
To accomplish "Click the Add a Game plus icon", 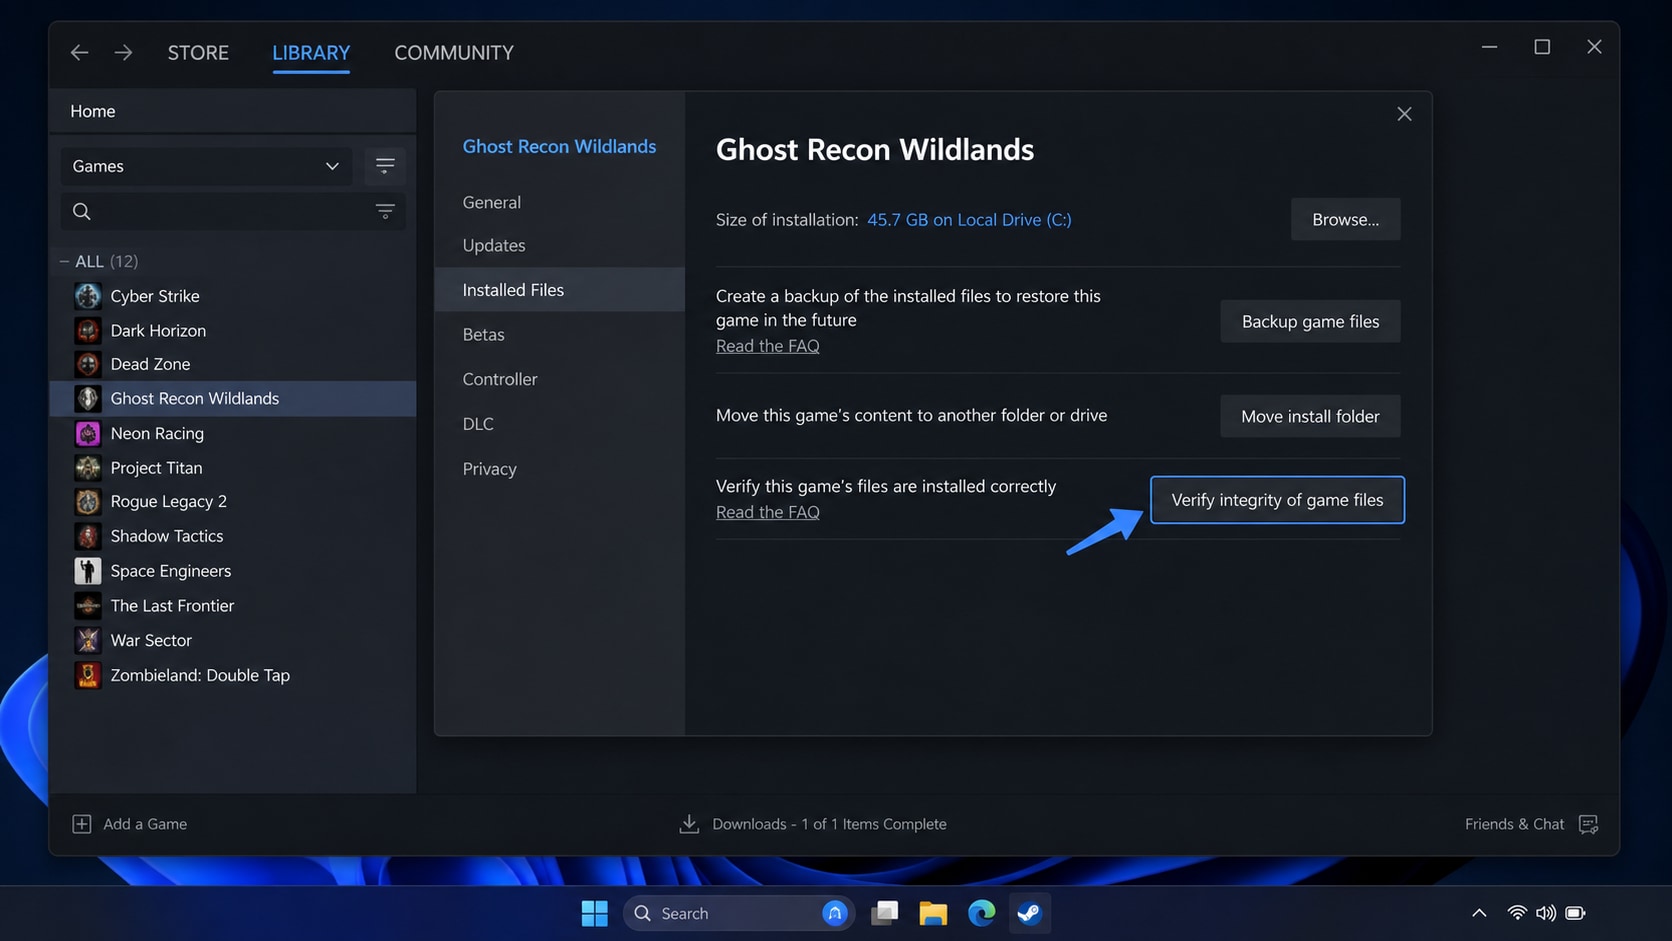I will click(x=82, y=824).
